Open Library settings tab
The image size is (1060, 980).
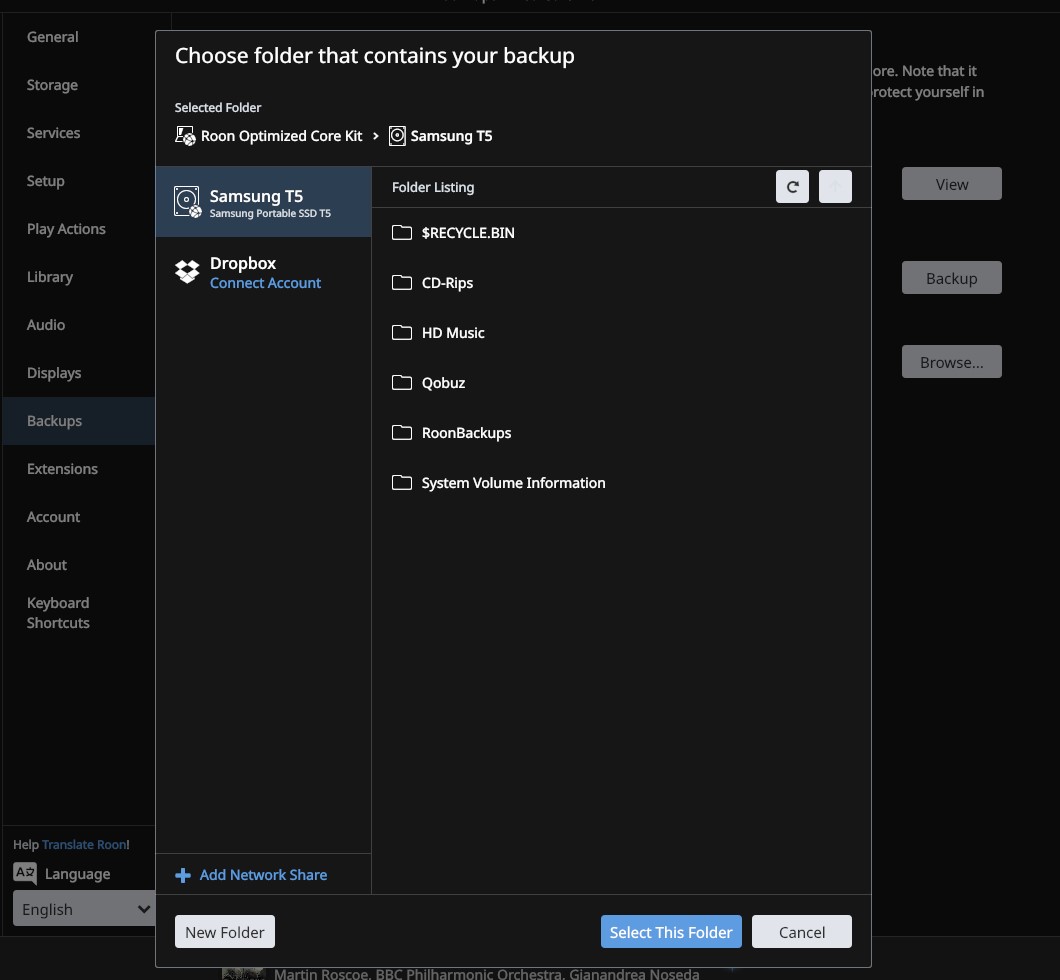[50, 277]
